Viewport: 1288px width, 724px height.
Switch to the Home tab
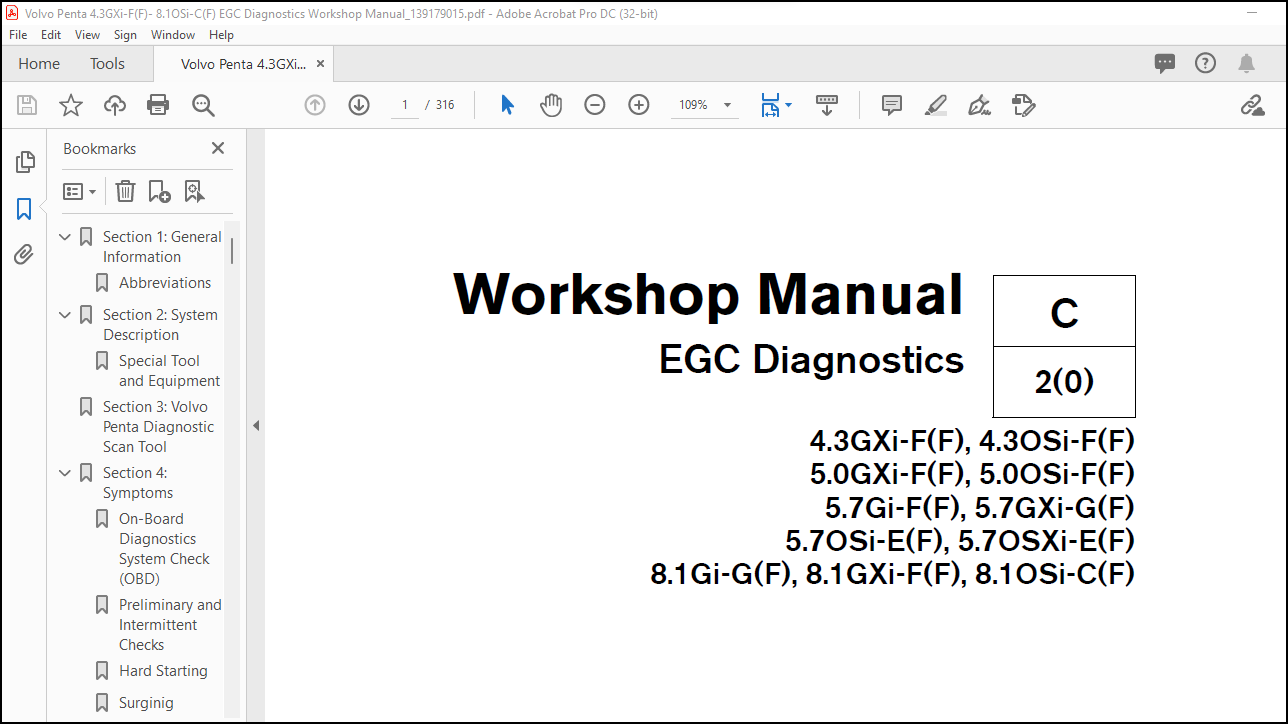tap(39, 63)
